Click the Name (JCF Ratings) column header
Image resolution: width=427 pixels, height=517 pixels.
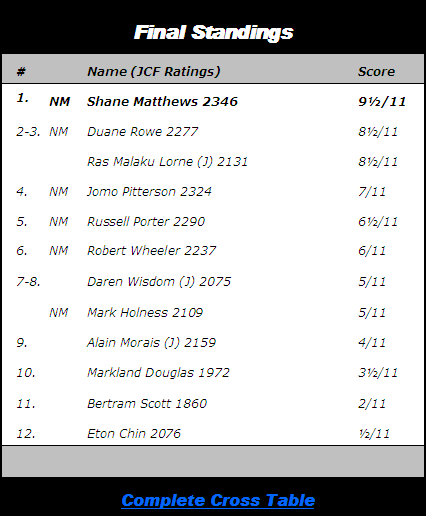(154, 72)
